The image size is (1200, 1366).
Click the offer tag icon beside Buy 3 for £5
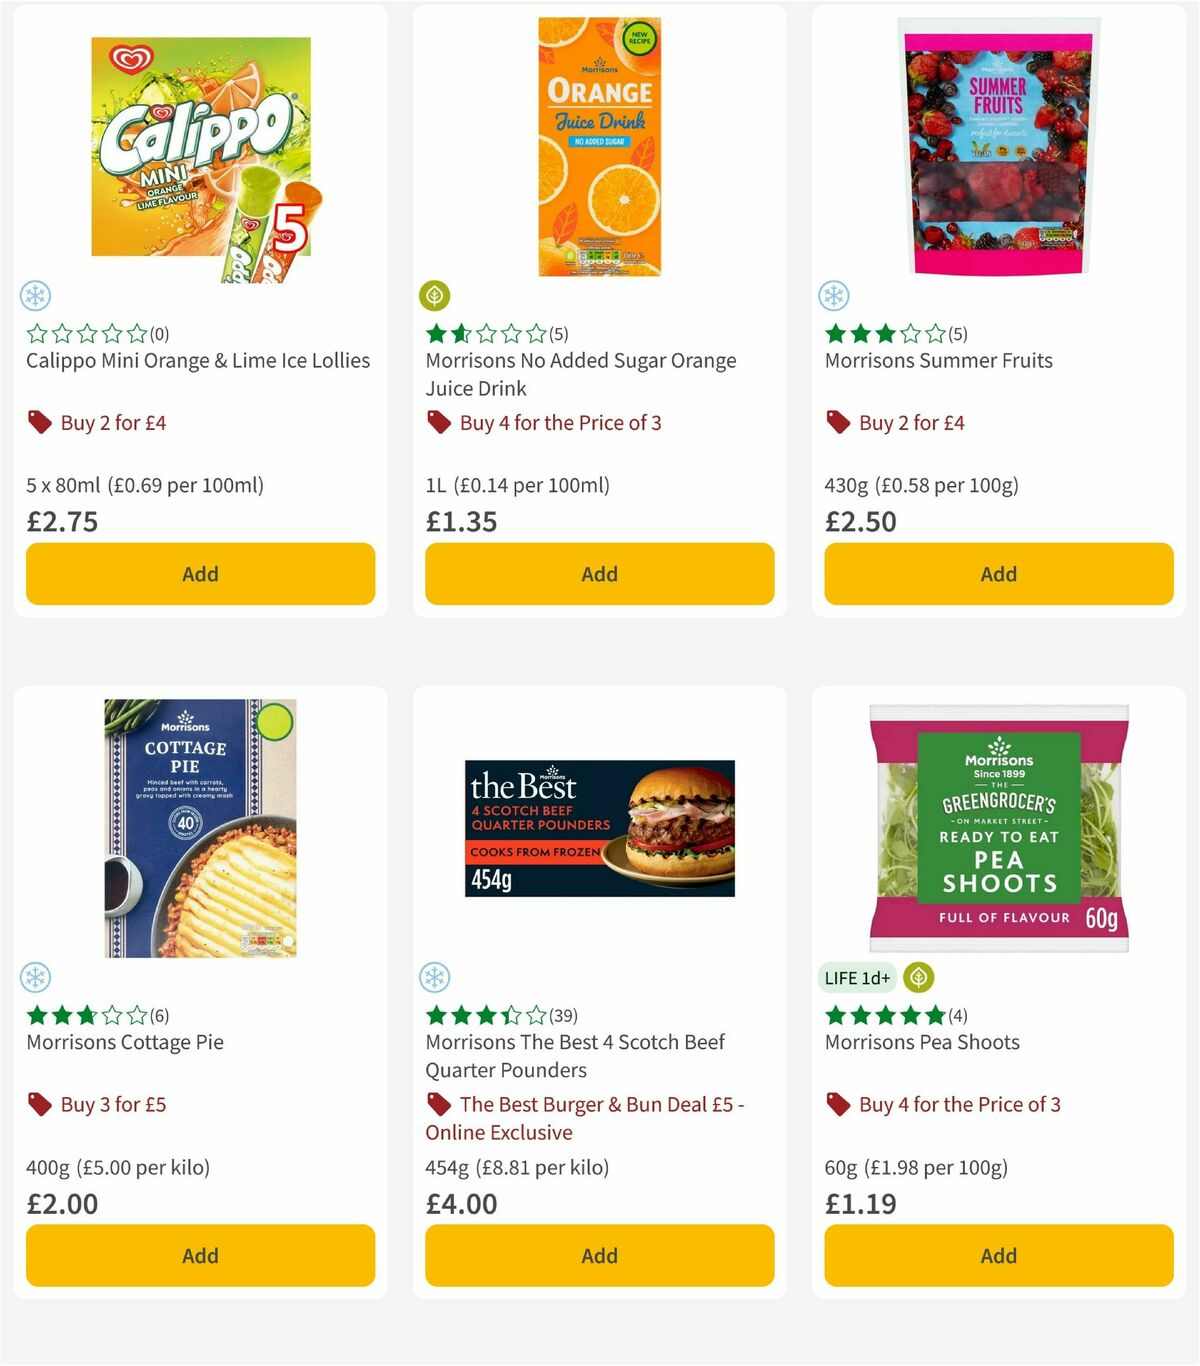[x=39, y=1104]
